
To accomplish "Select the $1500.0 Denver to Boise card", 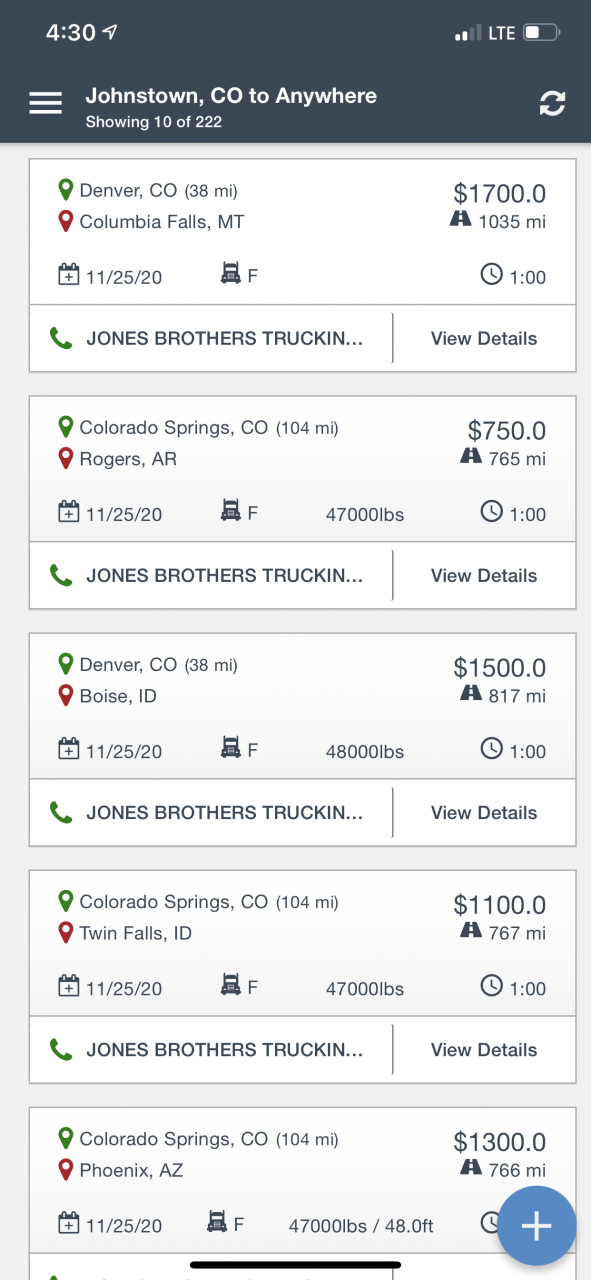I will tap(302, 706).
